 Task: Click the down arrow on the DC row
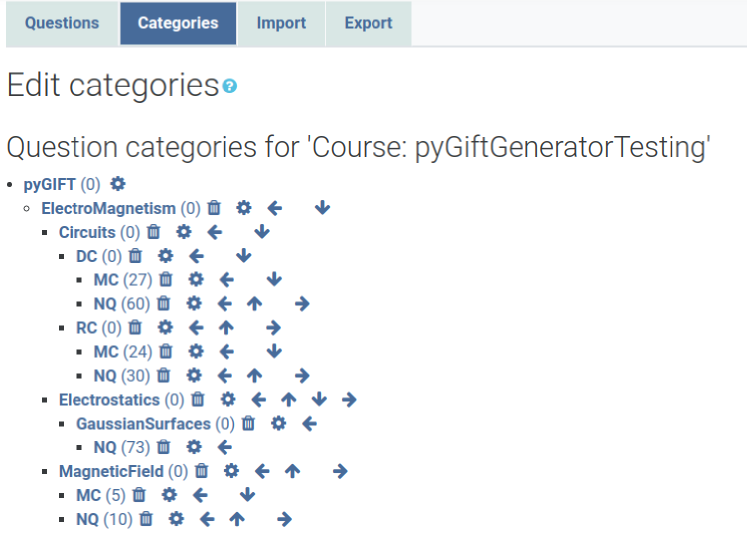click(244, 256)
